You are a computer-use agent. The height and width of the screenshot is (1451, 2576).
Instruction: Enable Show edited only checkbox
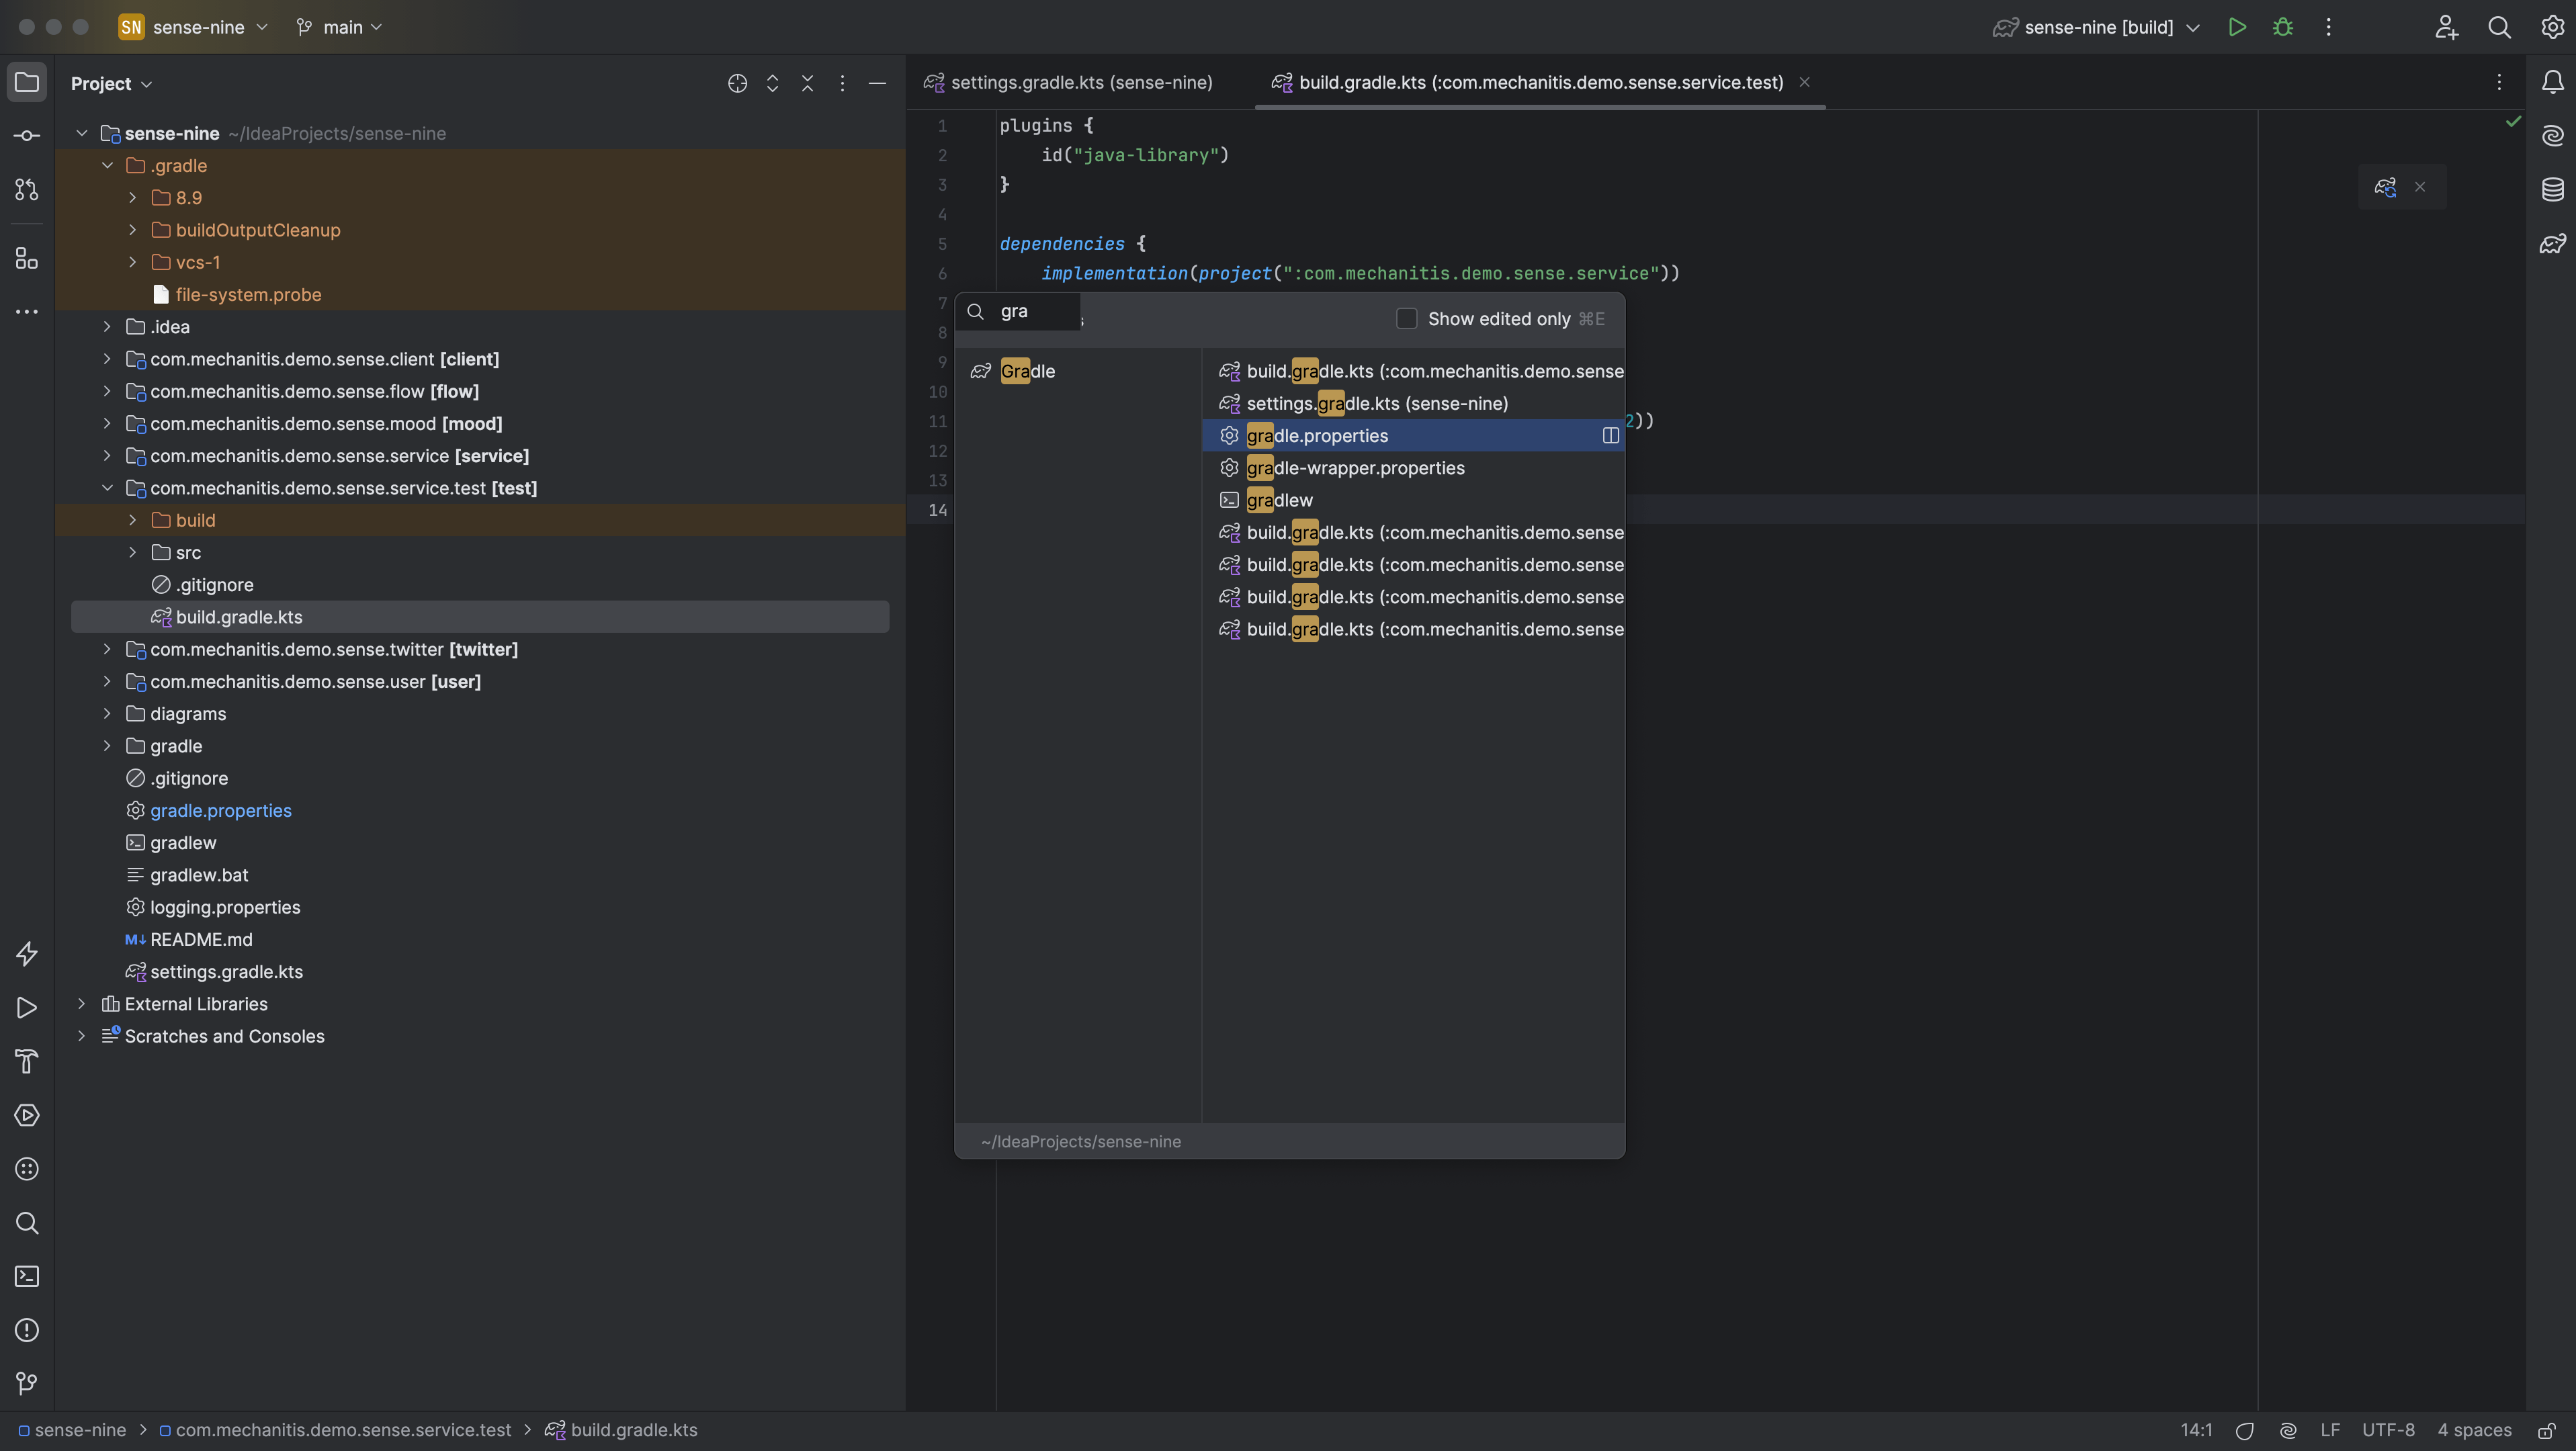pos(1406,319)
